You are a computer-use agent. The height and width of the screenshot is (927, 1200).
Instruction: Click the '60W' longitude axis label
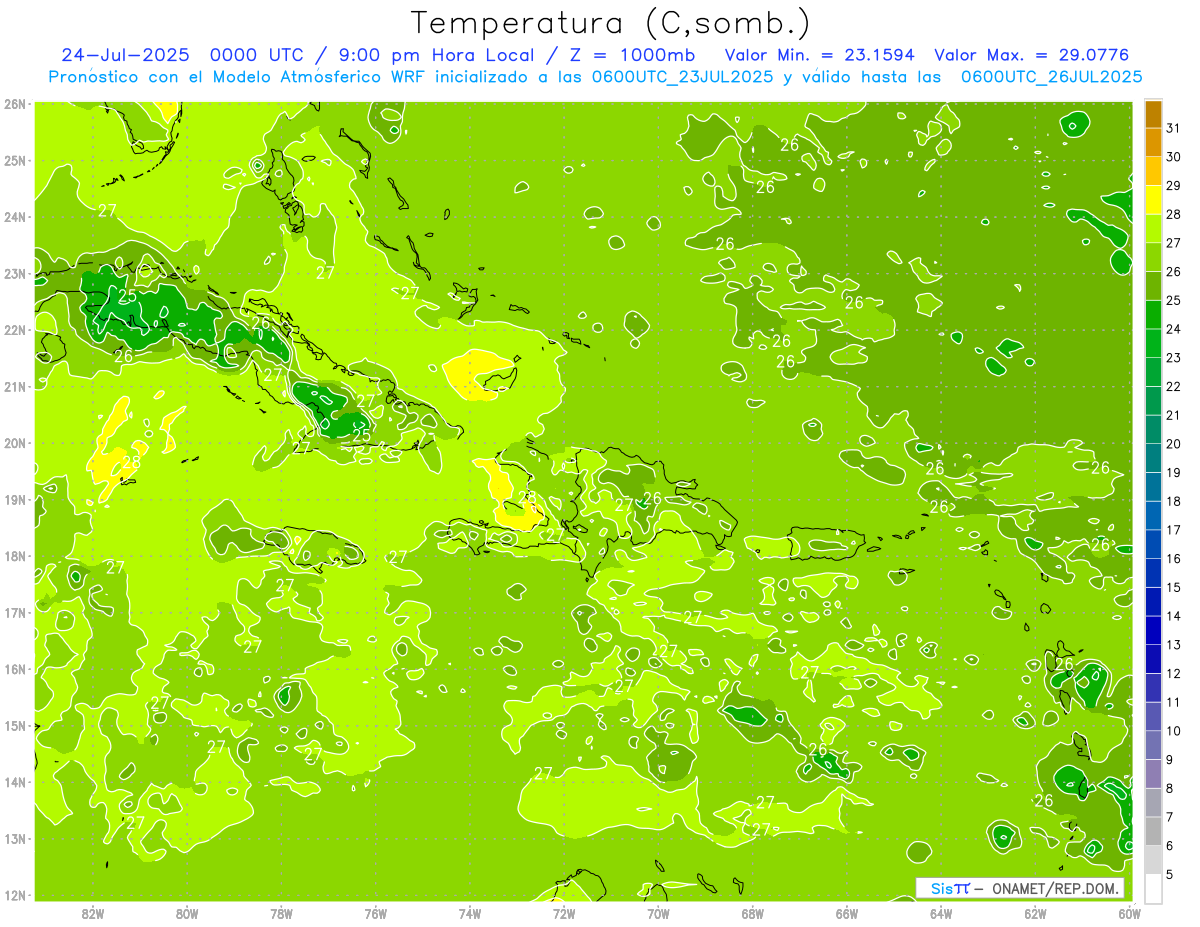[1129, 913]
